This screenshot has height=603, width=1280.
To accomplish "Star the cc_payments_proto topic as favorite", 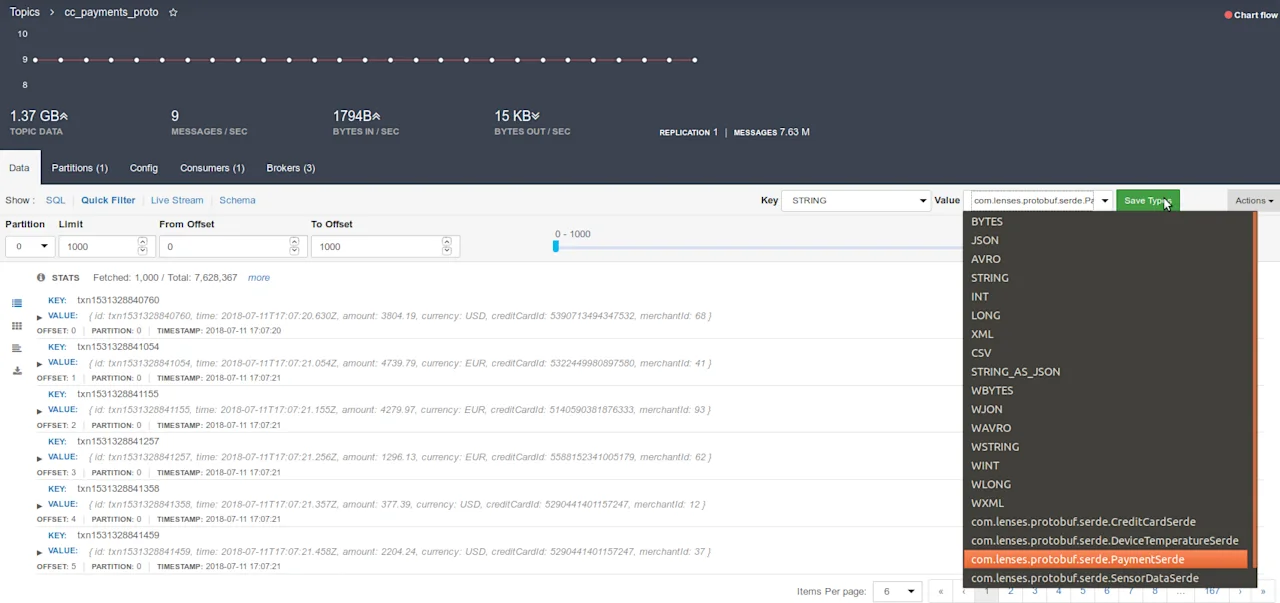I will click(173, 12).
